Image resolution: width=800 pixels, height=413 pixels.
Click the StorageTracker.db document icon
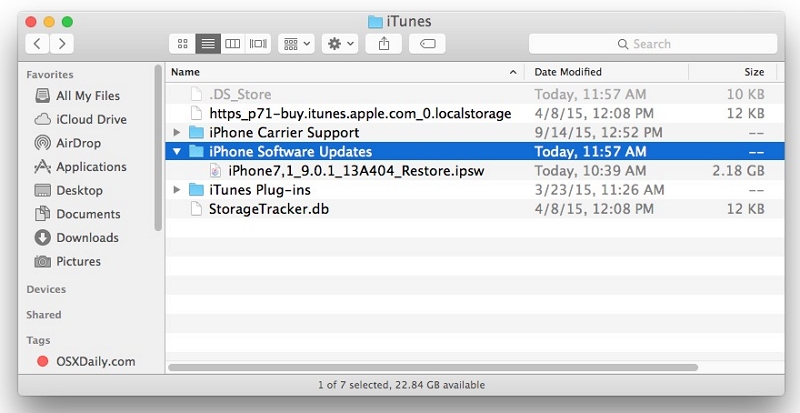pos(196,209)
